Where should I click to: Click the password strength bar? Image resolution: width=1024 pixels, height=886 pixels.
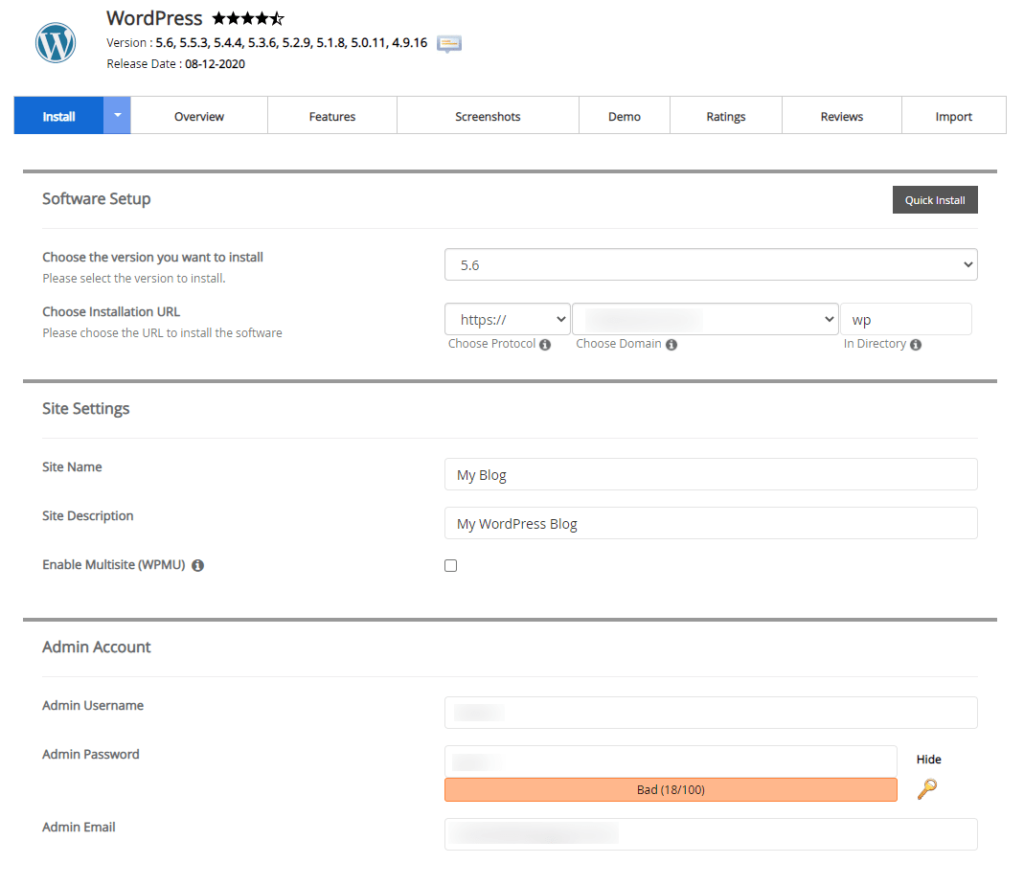tap(670, 790)
